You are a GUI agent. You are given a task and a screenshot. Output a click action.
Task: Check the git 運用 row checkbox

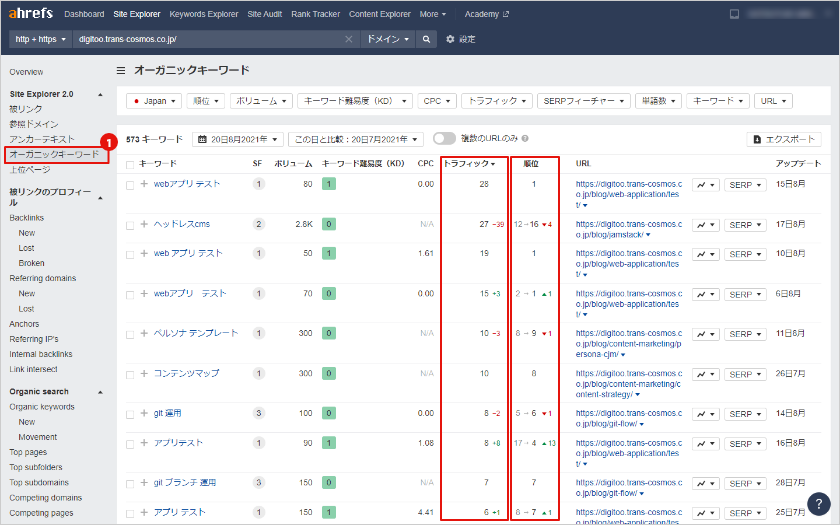130,415
